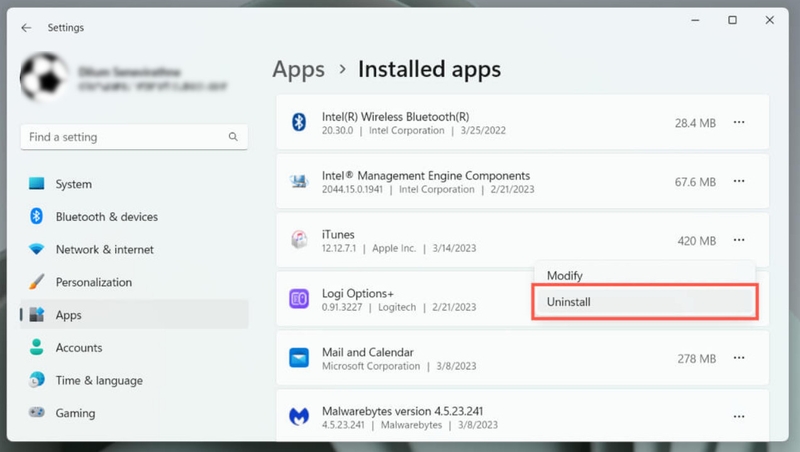Open Personalization settings

94,282
